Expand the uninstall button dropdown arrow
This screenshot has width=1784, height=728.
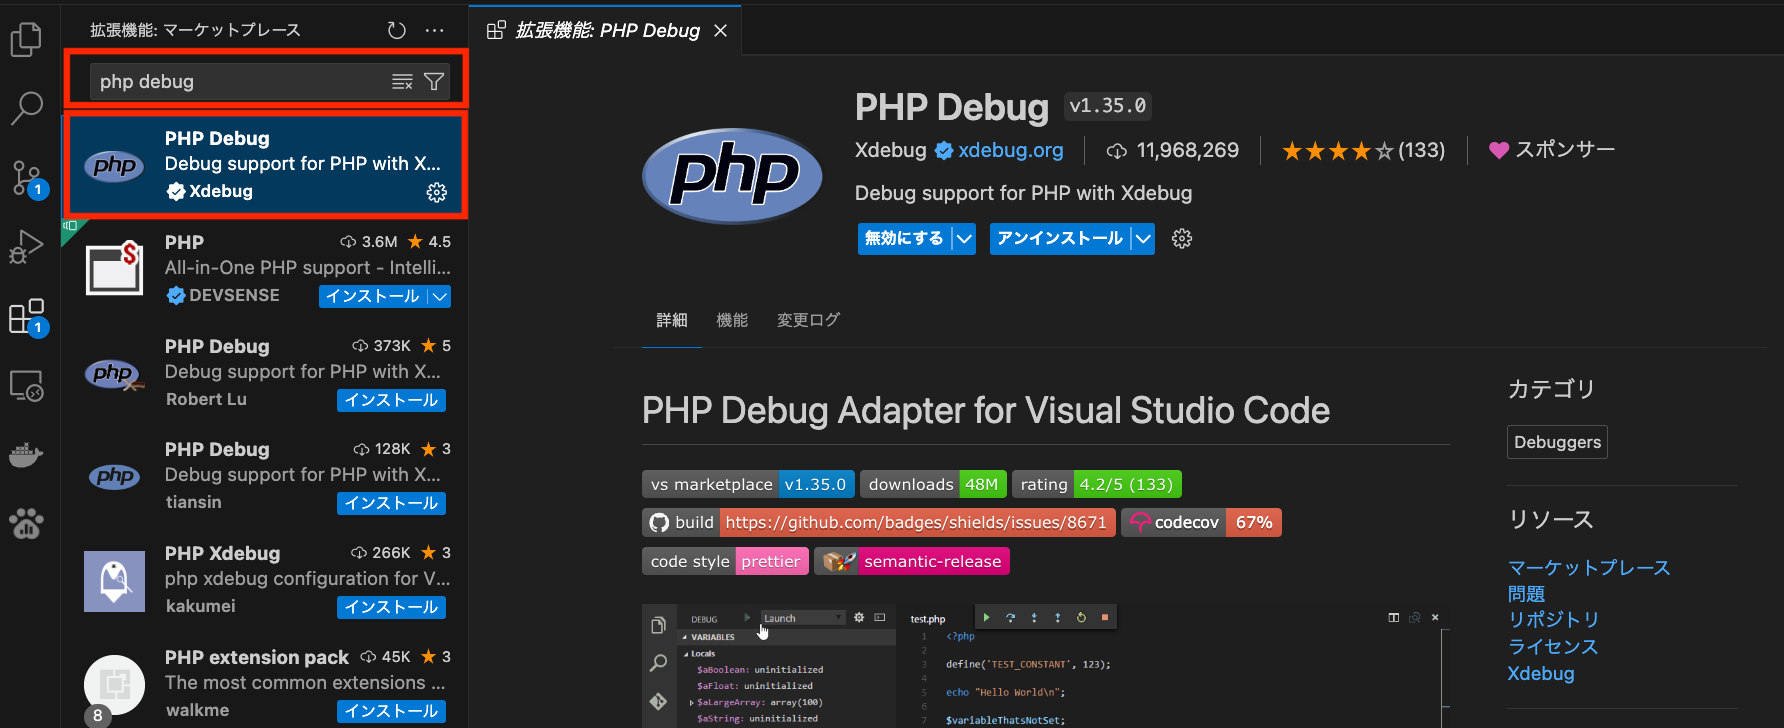1143,239
